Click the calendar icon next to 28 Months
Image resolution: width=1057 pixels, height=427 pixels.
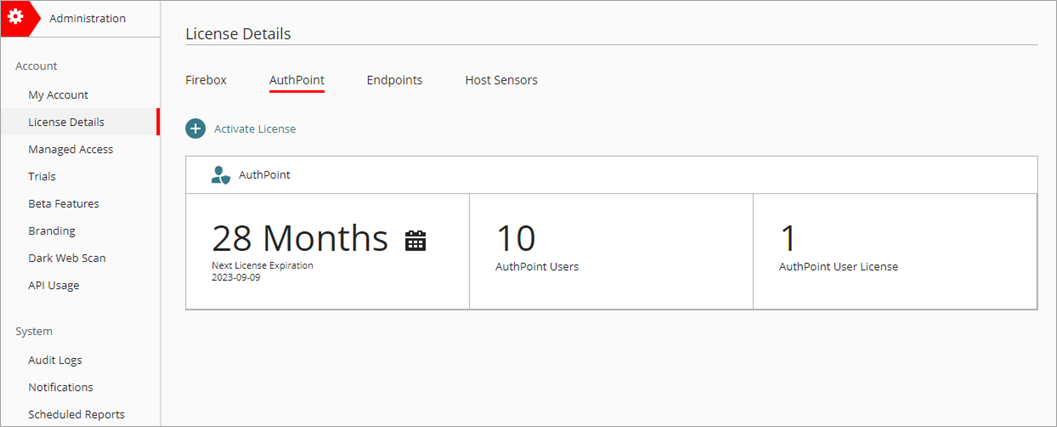415,240
